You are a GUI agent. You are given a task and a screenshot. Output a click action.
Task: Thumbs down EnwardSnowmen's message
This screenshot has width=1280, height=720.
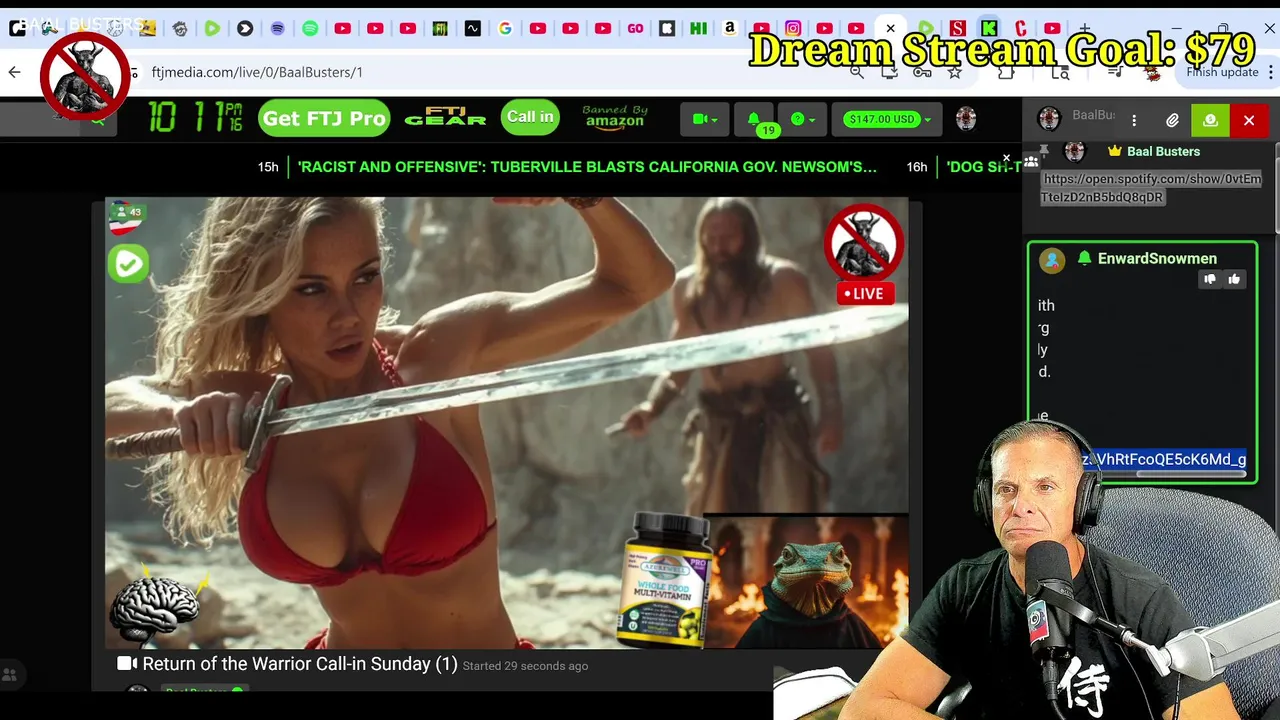point(1210,279)
